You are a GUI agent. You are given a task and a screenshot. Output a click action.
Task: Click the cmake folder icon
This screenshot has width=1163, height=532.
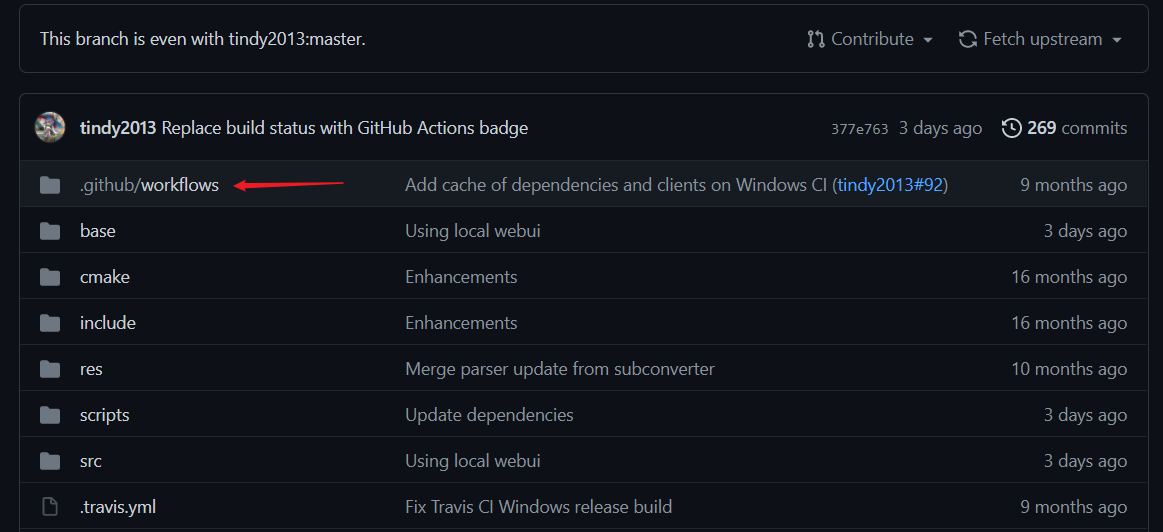pos(50,277)
